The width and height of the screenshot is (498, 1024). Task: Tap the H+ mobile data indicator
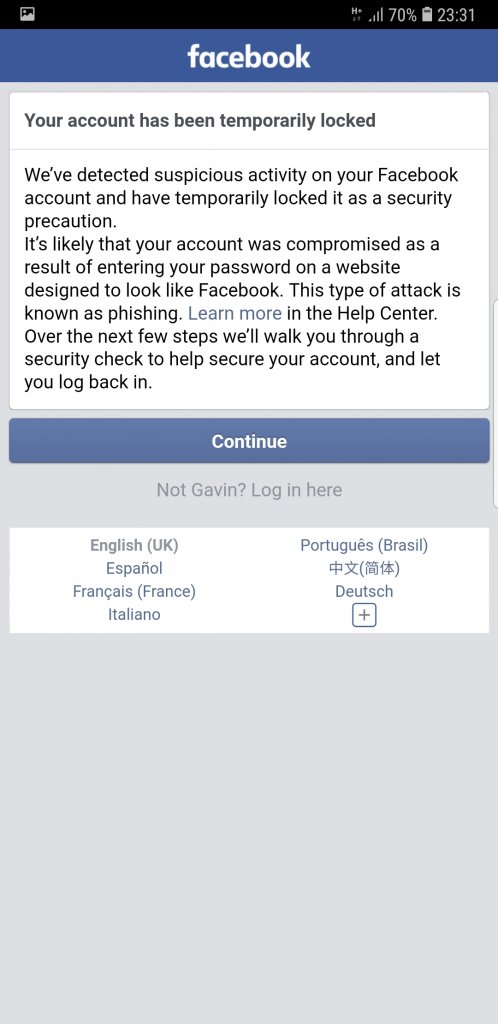356,14
